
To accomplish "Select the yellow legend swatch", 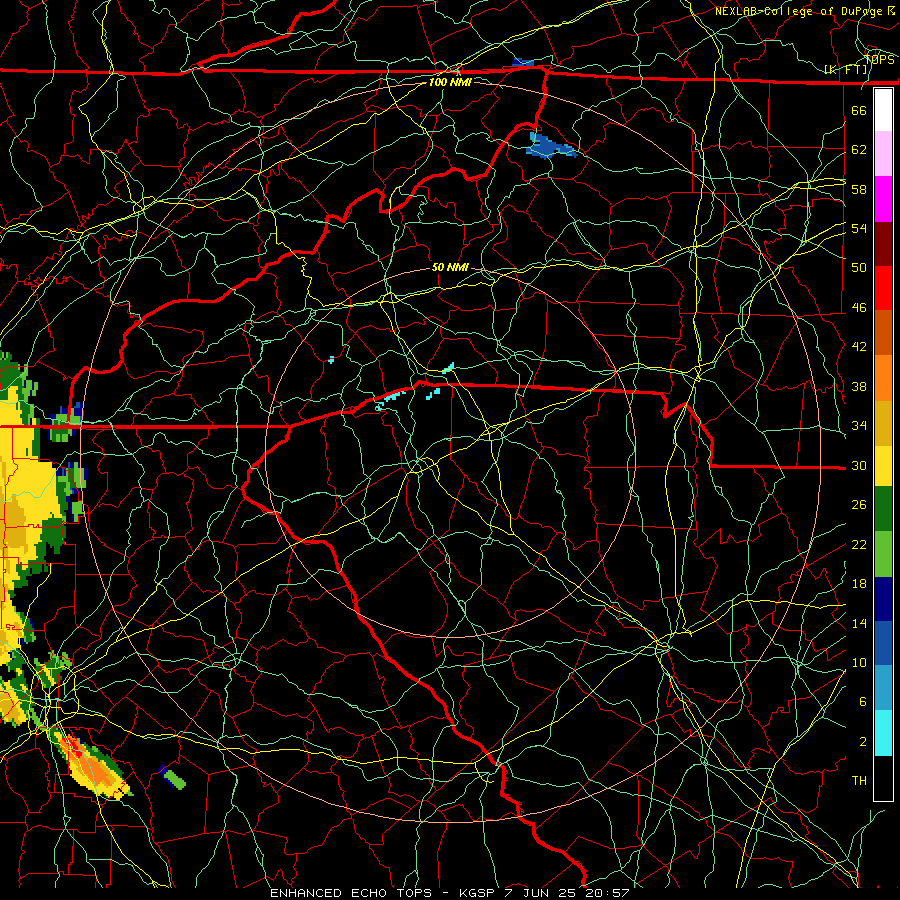I will (x=883, y=465).
